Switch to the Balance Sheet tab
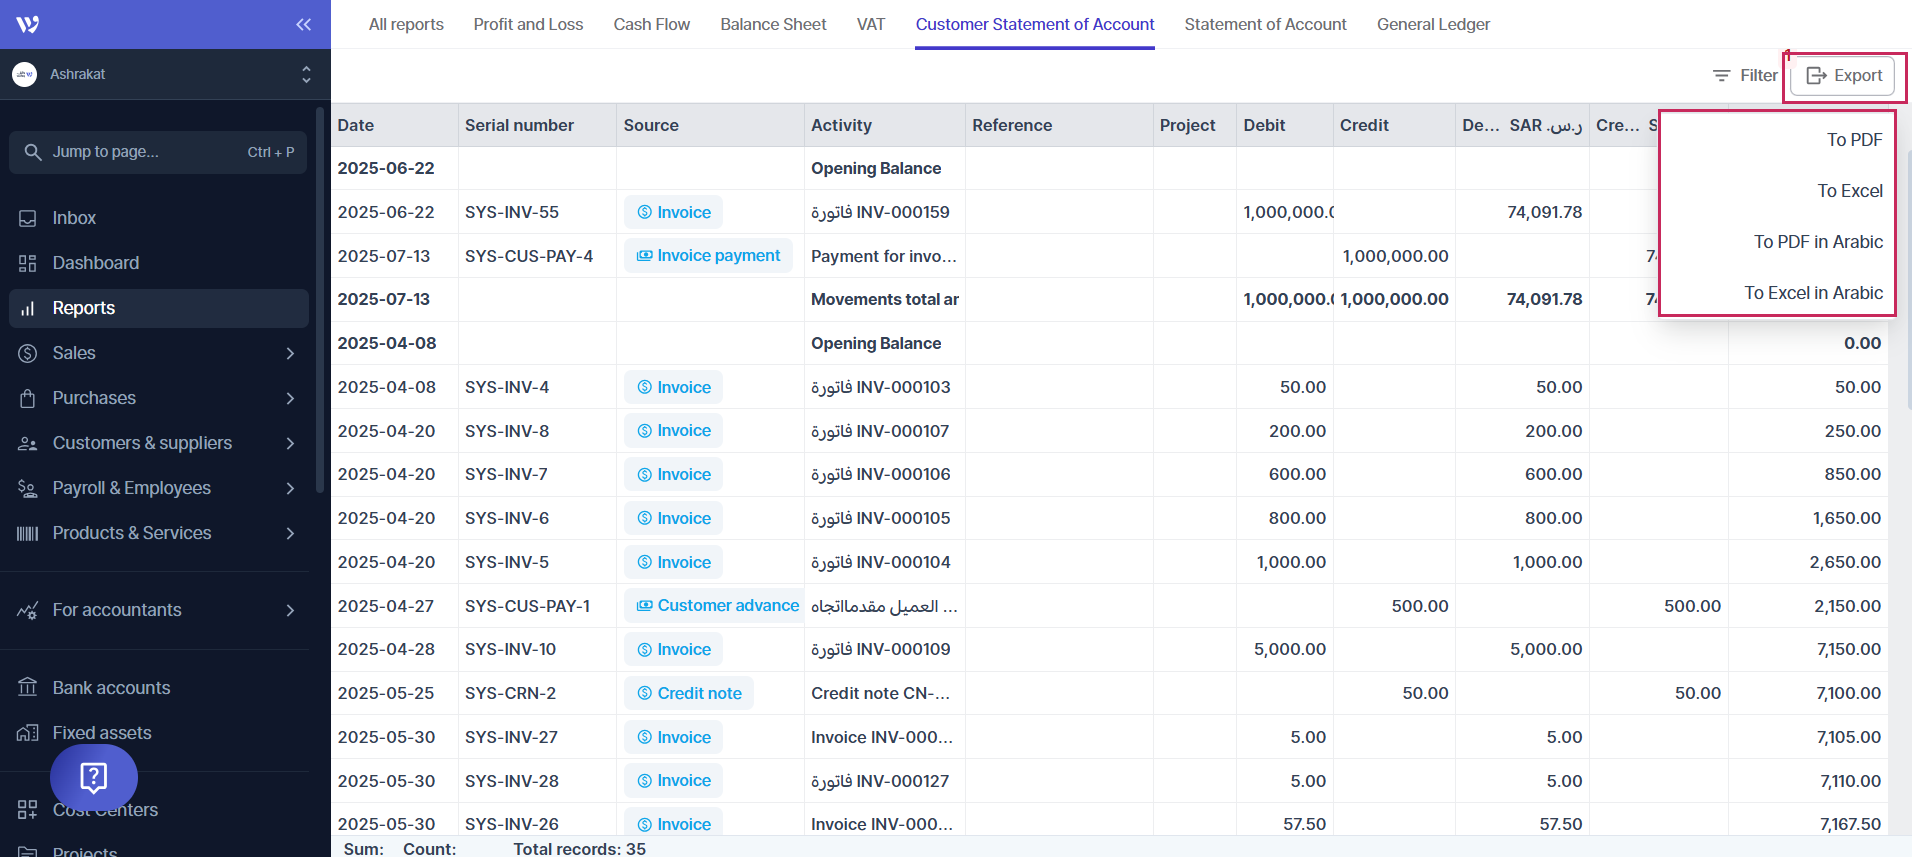1912x857 pixels. (x=773, y=24)
